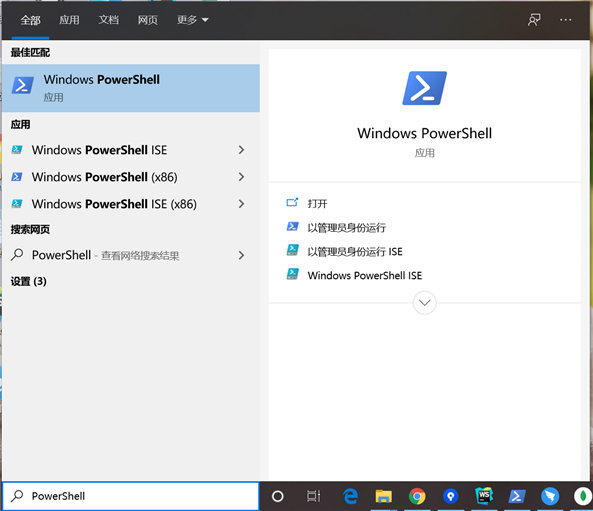Click the 打开 open icon in preview pane
The width and height of the screenshot is (593, 511).
(292, 203)
